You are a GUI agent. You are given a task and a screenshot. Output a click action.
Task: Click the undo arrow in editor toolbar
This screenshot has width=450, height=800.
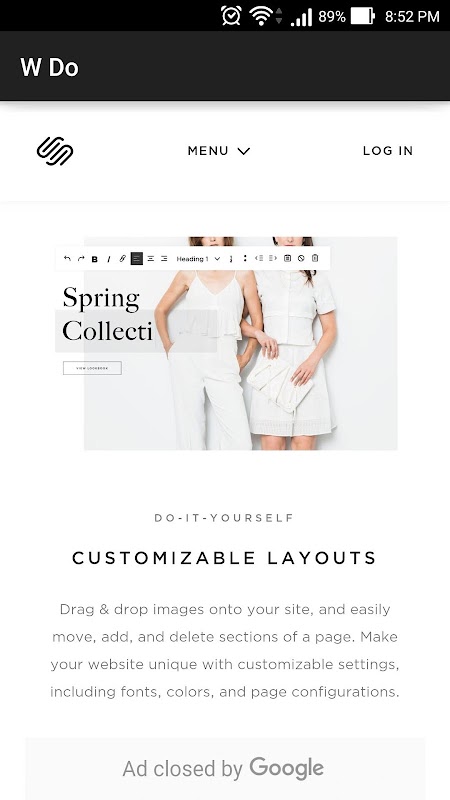click(x=67, y=259)
